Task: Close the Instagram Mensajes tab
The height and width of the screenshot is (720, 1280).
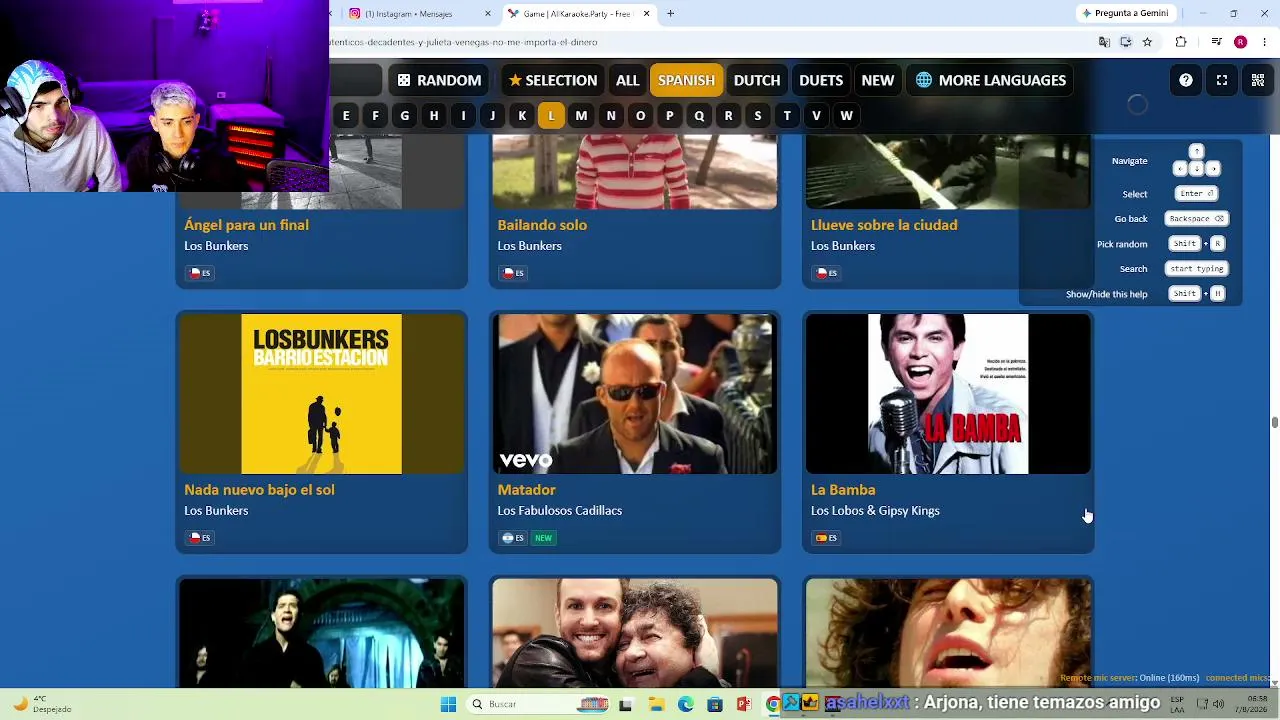Action: coord(488,14)
